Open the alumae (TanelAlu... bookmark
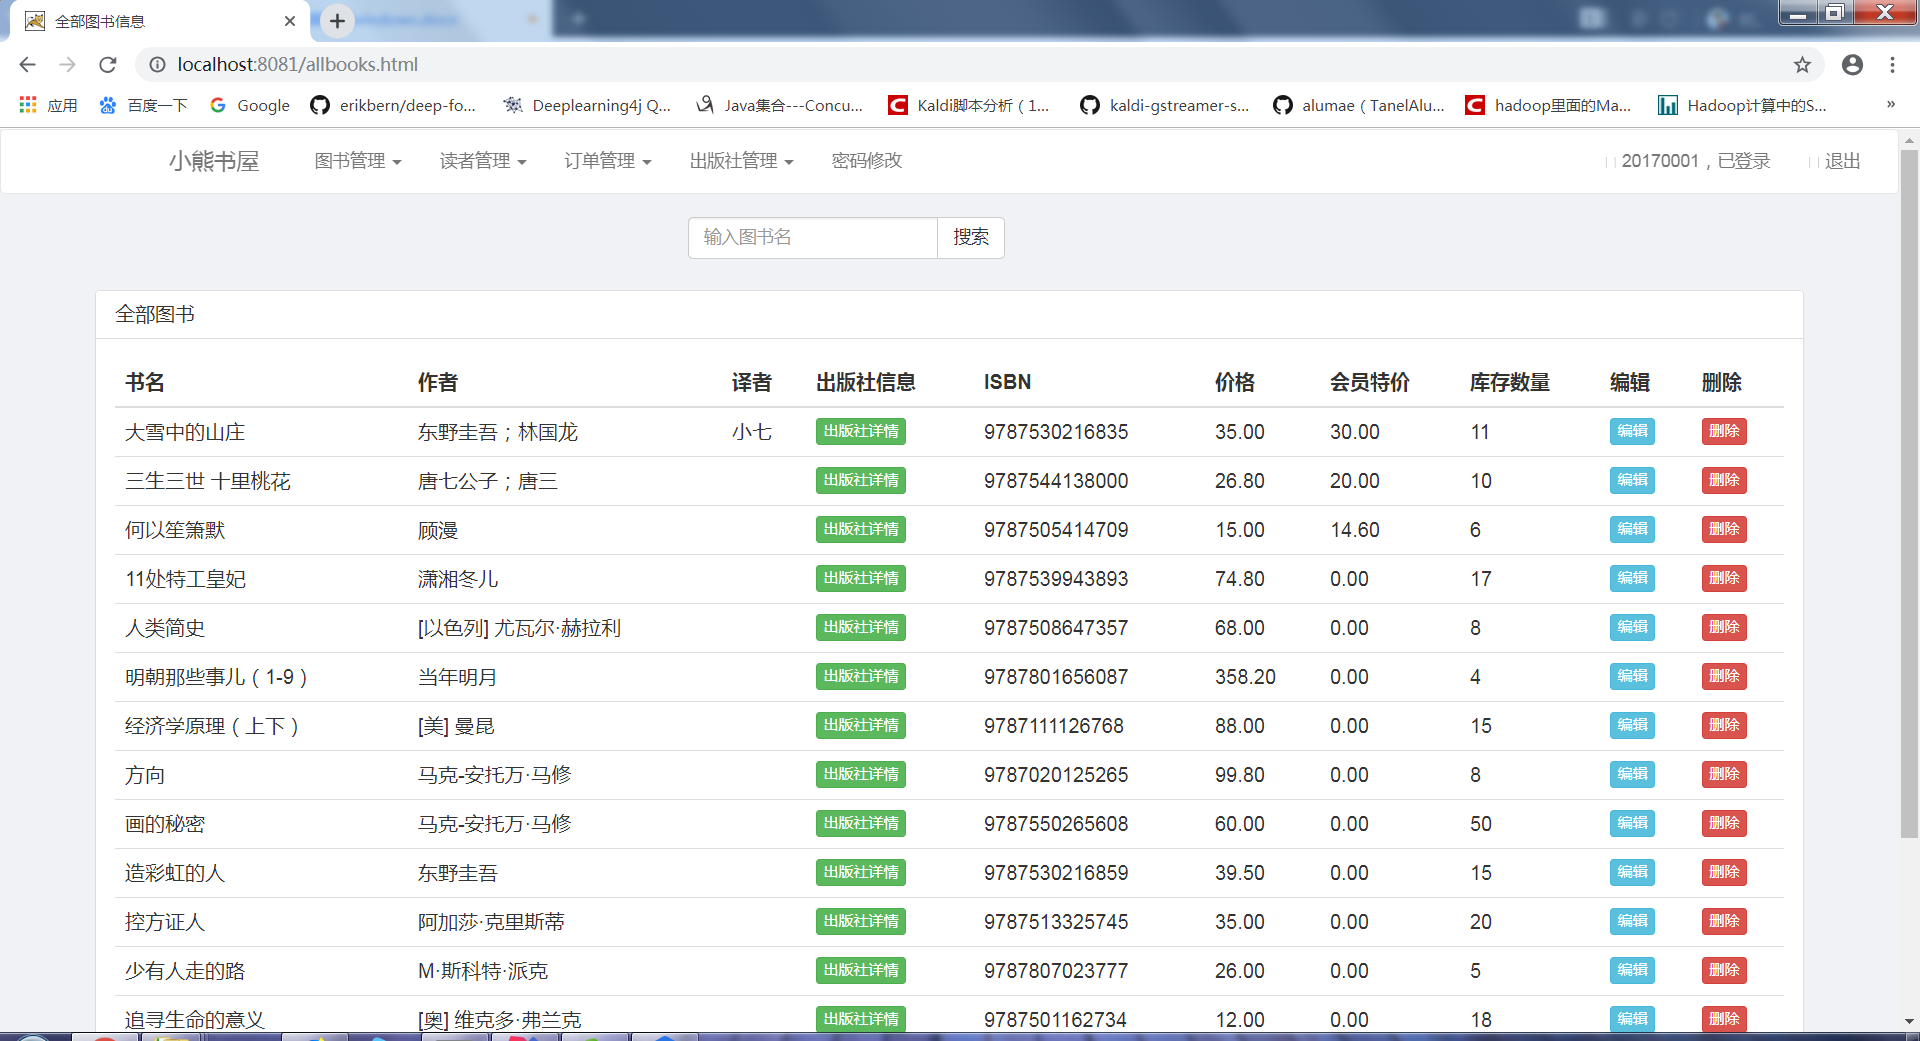Viewport: 1920px width, 1041px height. pos(1359,105)
